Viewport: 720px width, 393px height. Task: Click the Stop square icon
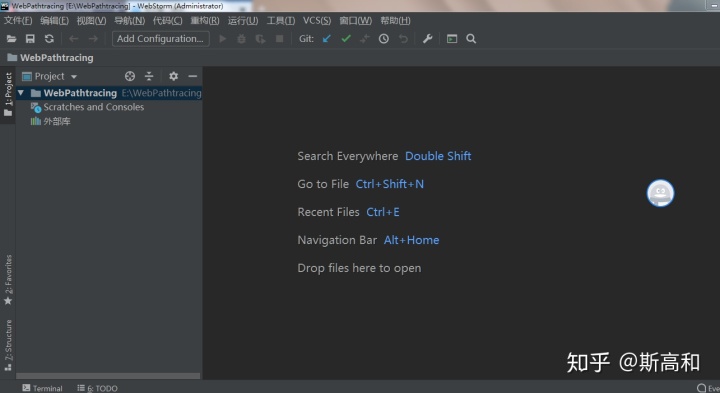(279, 39)
